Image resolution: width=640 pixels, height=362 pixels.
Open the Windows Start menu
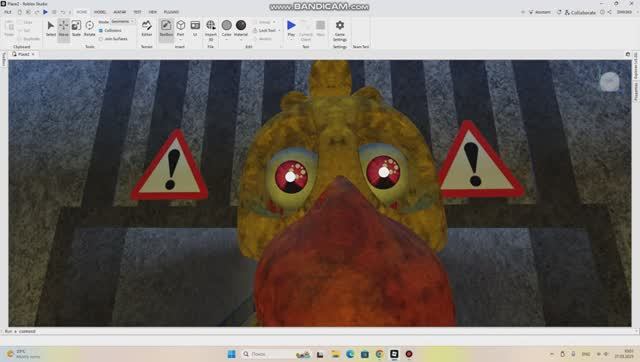pos(231,354)
